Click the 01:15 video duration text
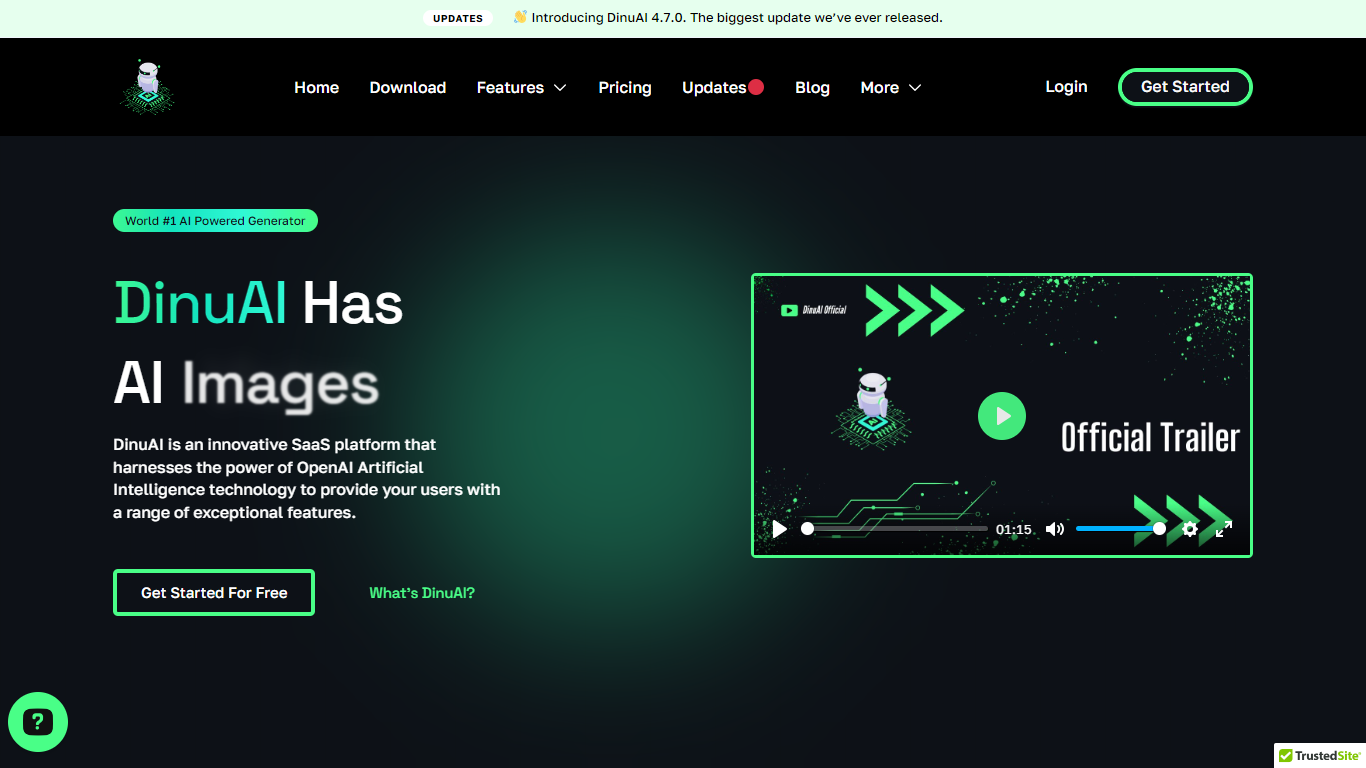 coord(1014,530)
